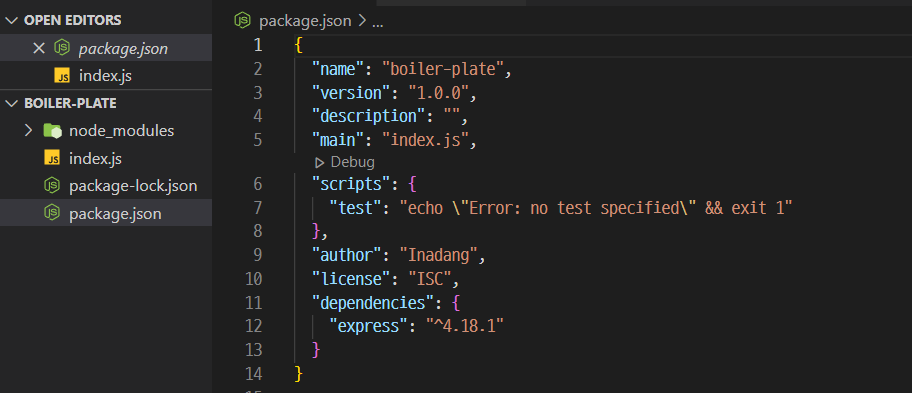912x393 pixels.
Task: Click Debug play triangle above scripts
Action: (x=319, y=163)
